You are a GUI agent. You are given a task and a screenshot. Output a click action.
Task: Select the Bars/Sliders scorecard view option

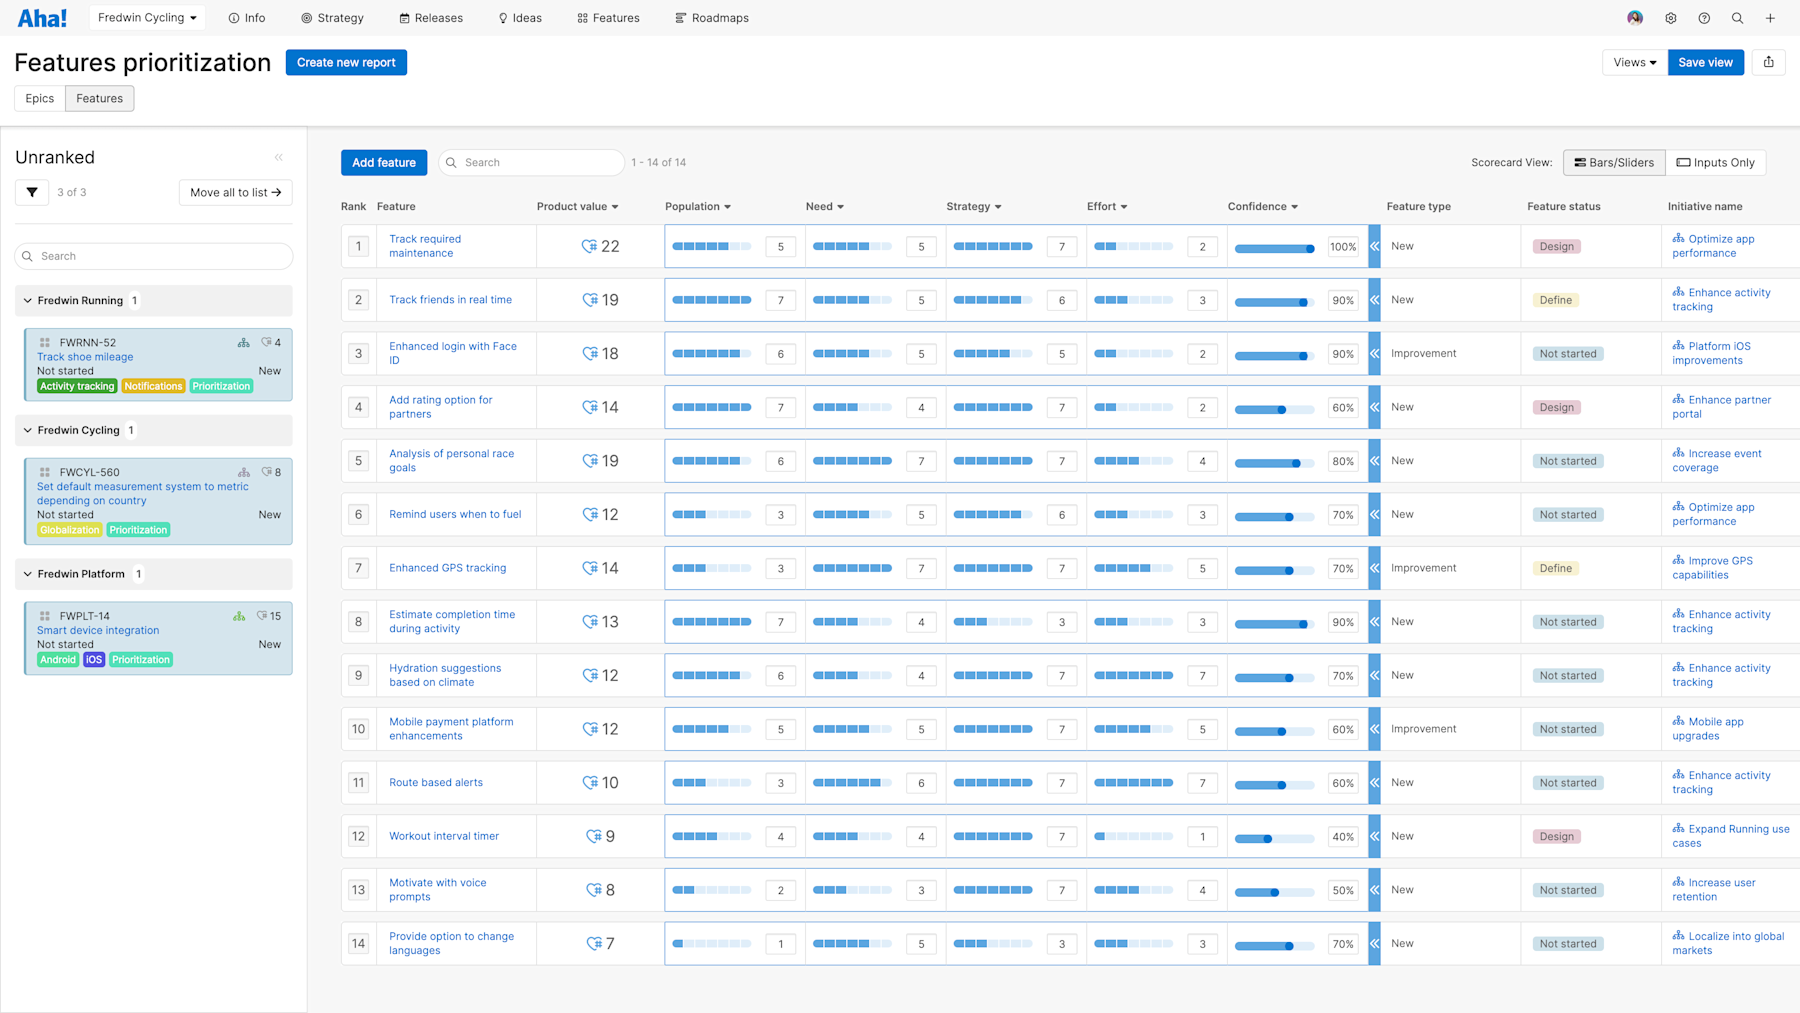pyautogui.click(x=1613, y=162)
